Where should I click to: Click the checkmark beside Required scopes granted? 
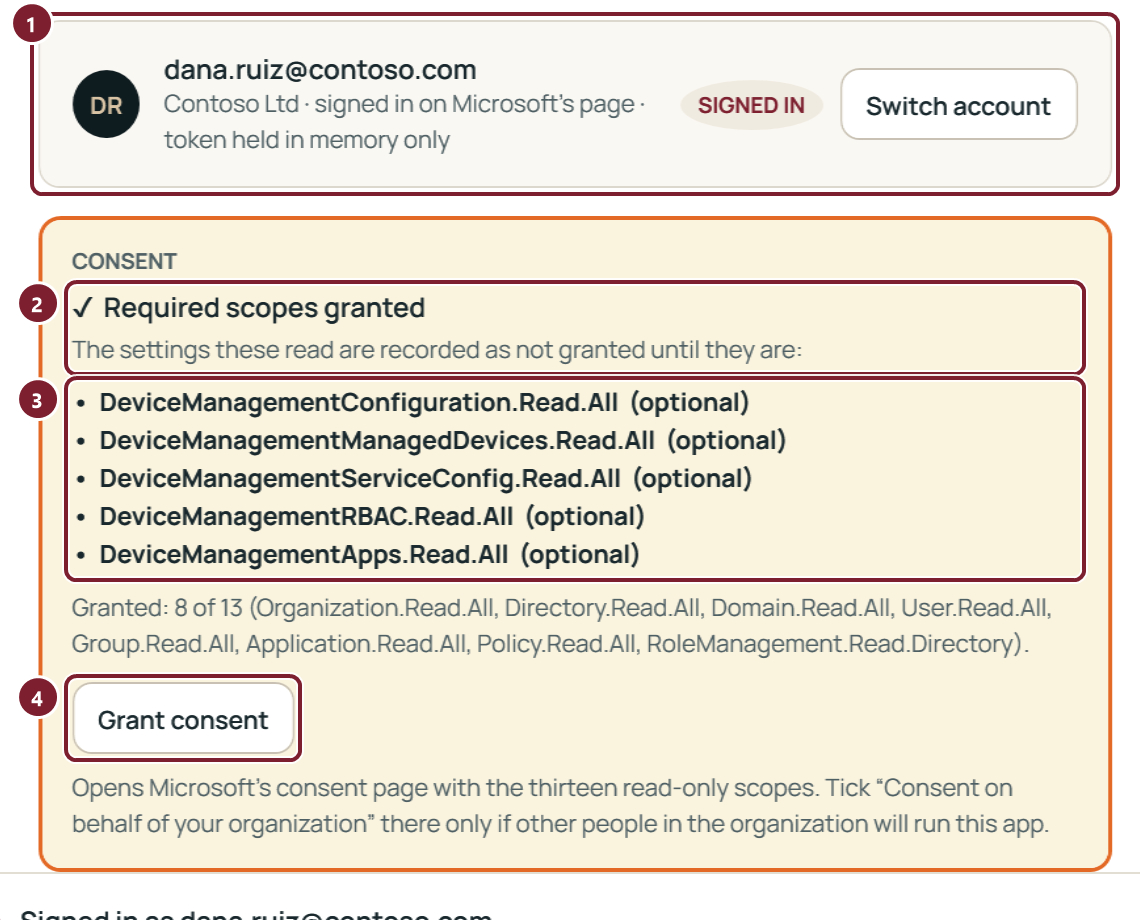click(83, 308)
